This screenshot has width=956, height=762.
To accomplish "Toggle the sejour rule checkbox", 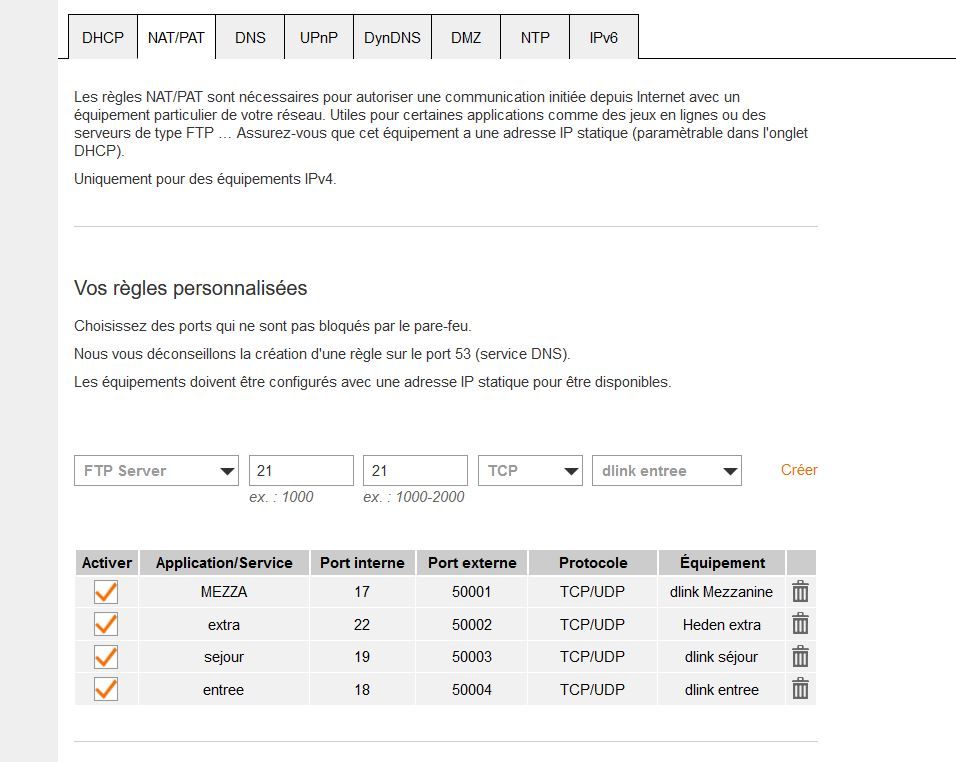I will (105, 657).
